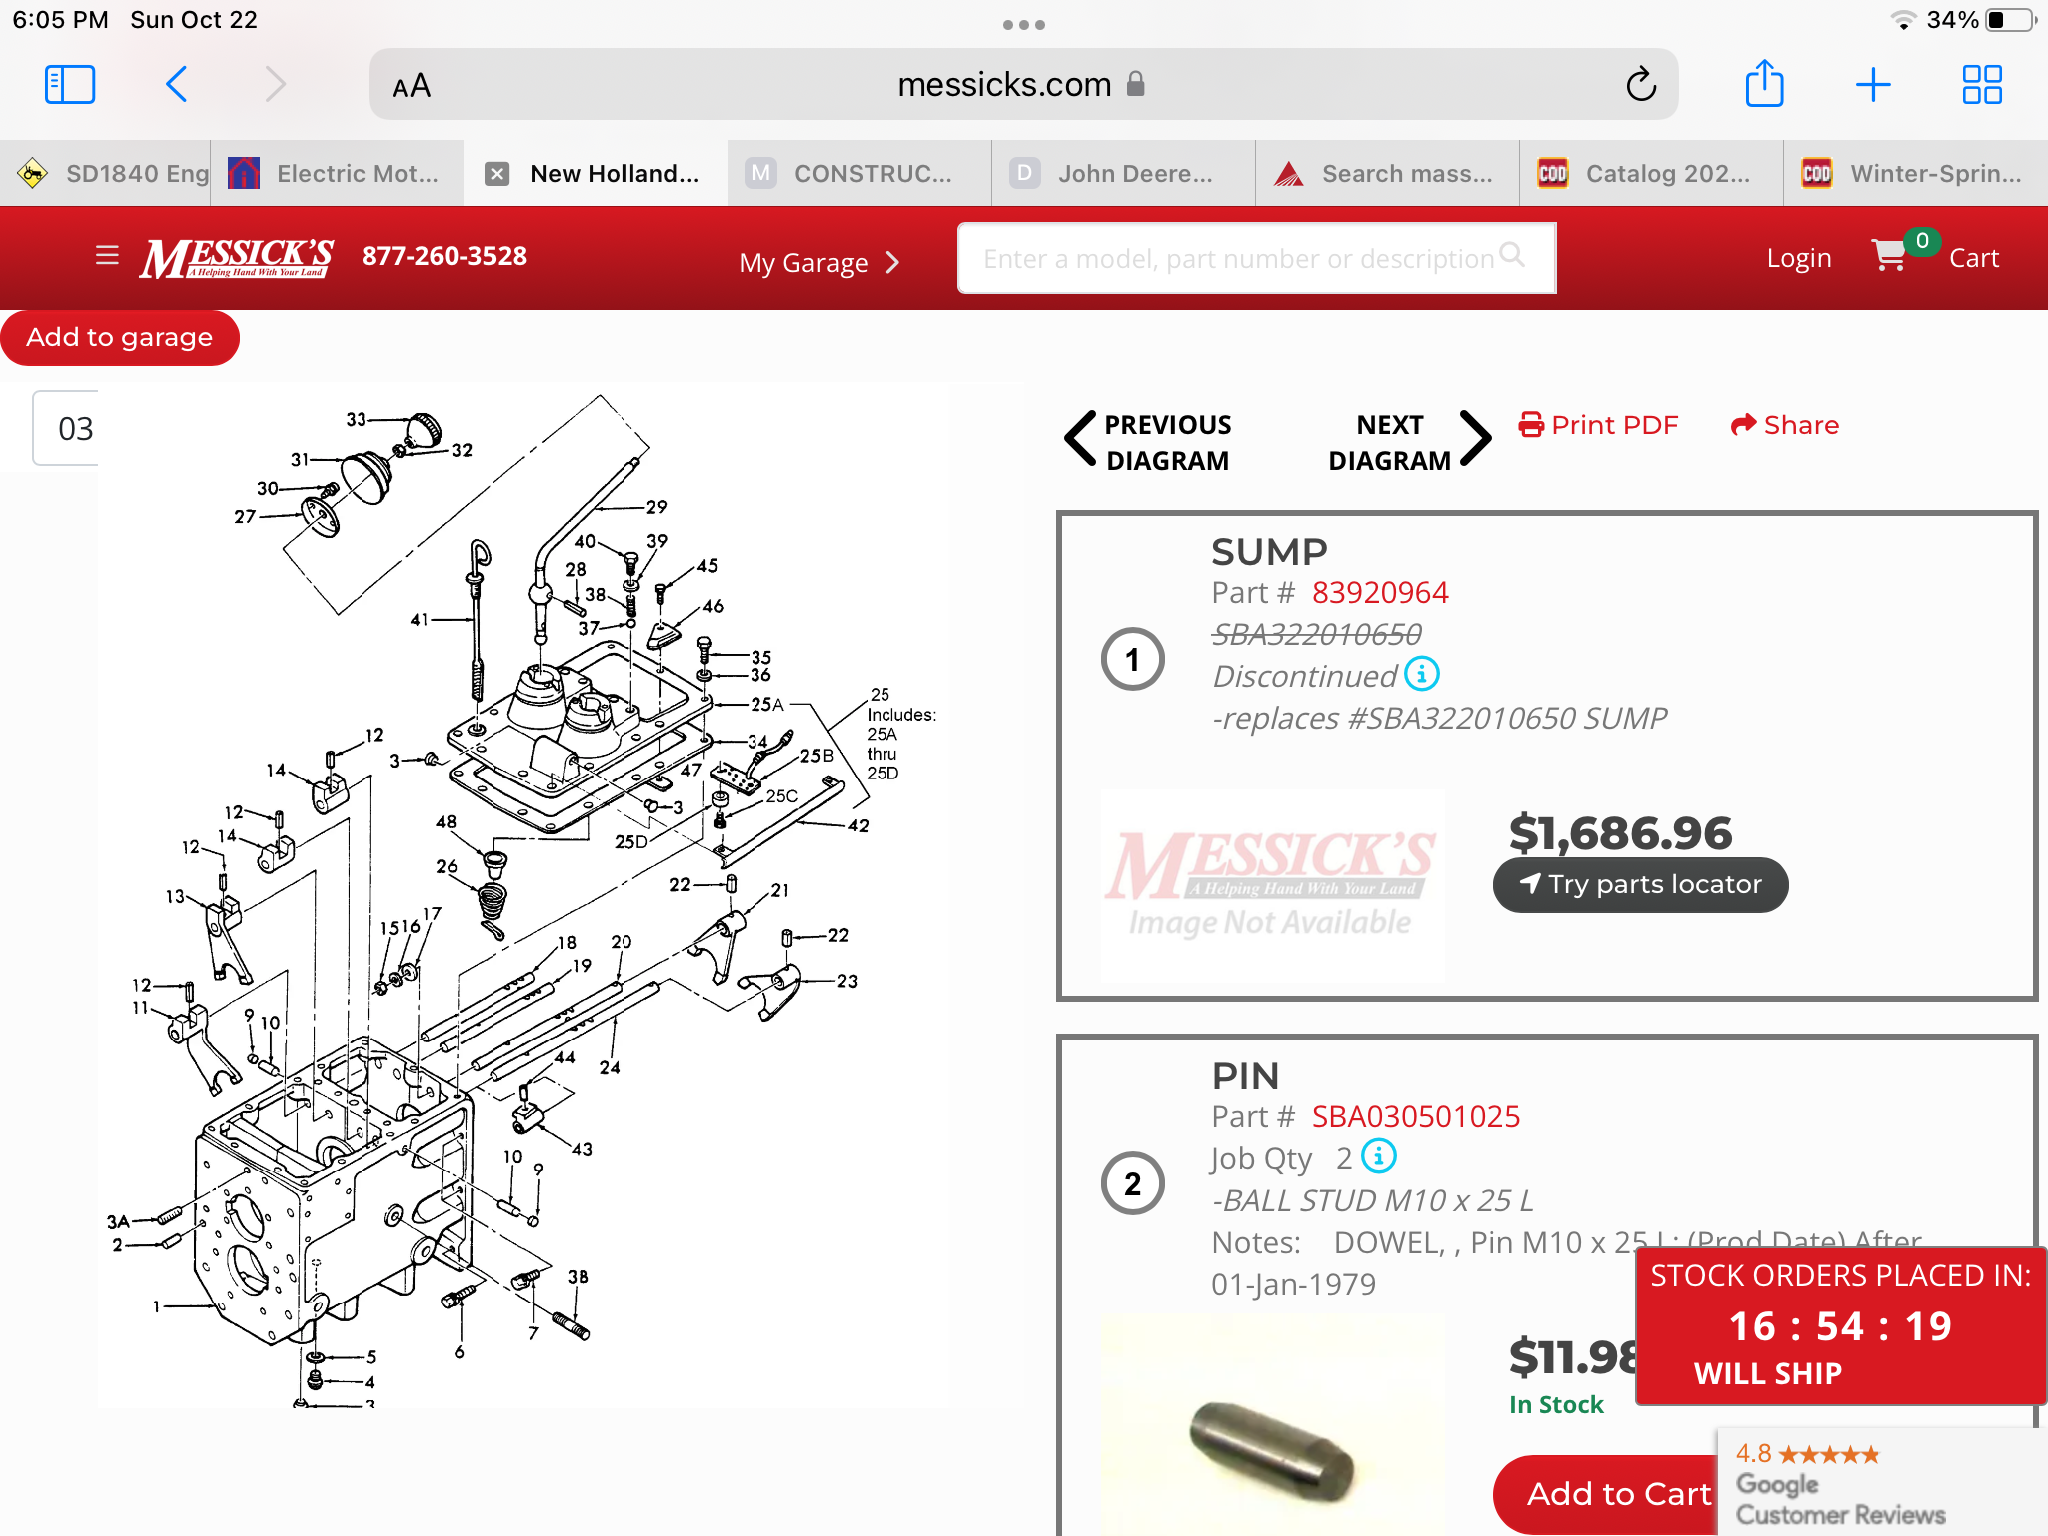Open the Login link
This screenshot has height=1536, width=2048.
click(1798, 258)
